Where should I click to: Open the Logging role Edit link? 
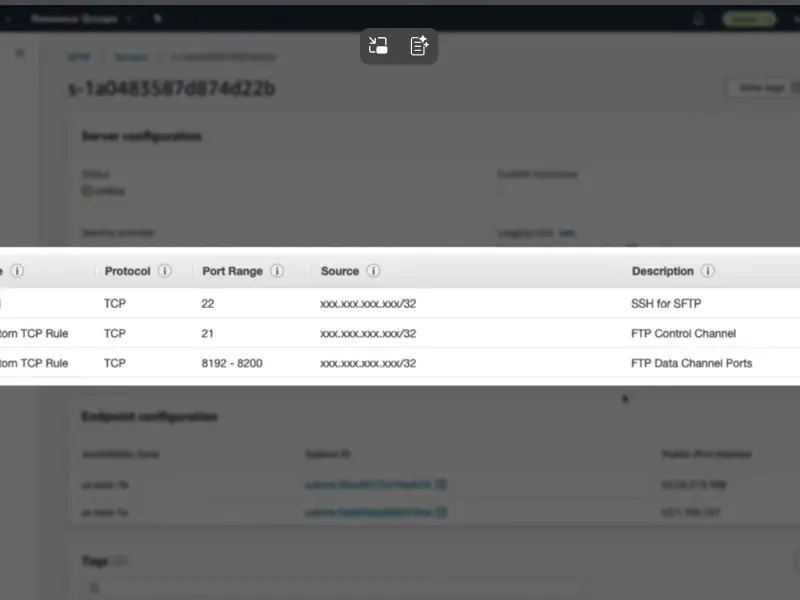(x=567, y=232)
